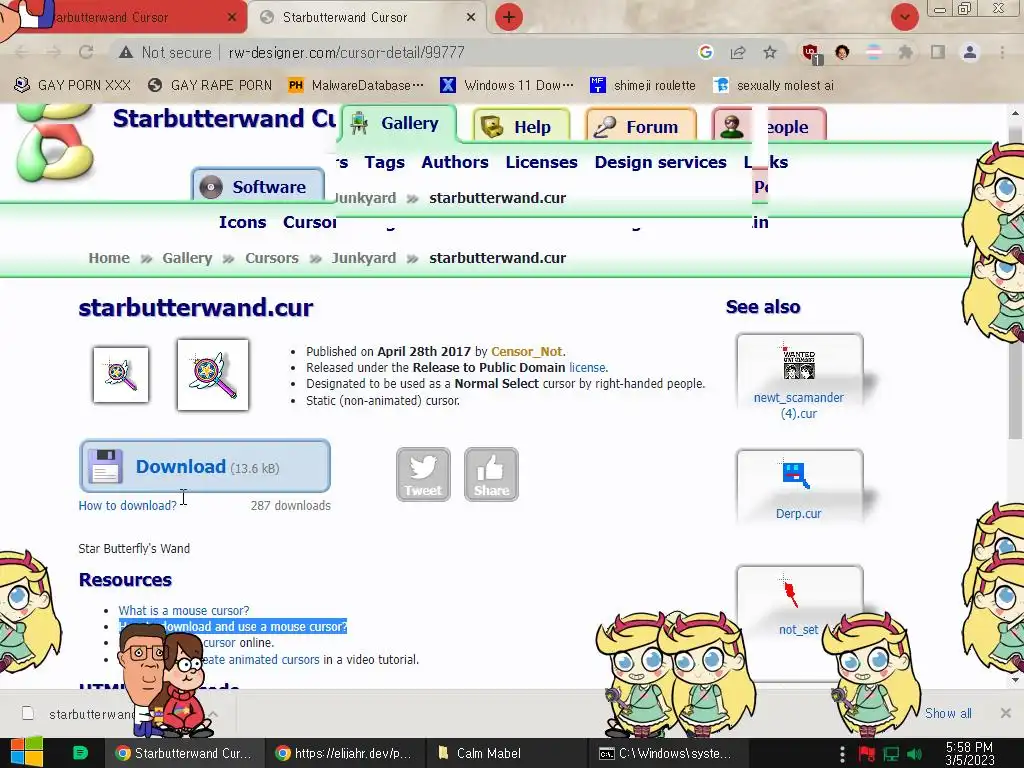
Task: Click the page vertical scrollbar
Action: click(1015, 281)
